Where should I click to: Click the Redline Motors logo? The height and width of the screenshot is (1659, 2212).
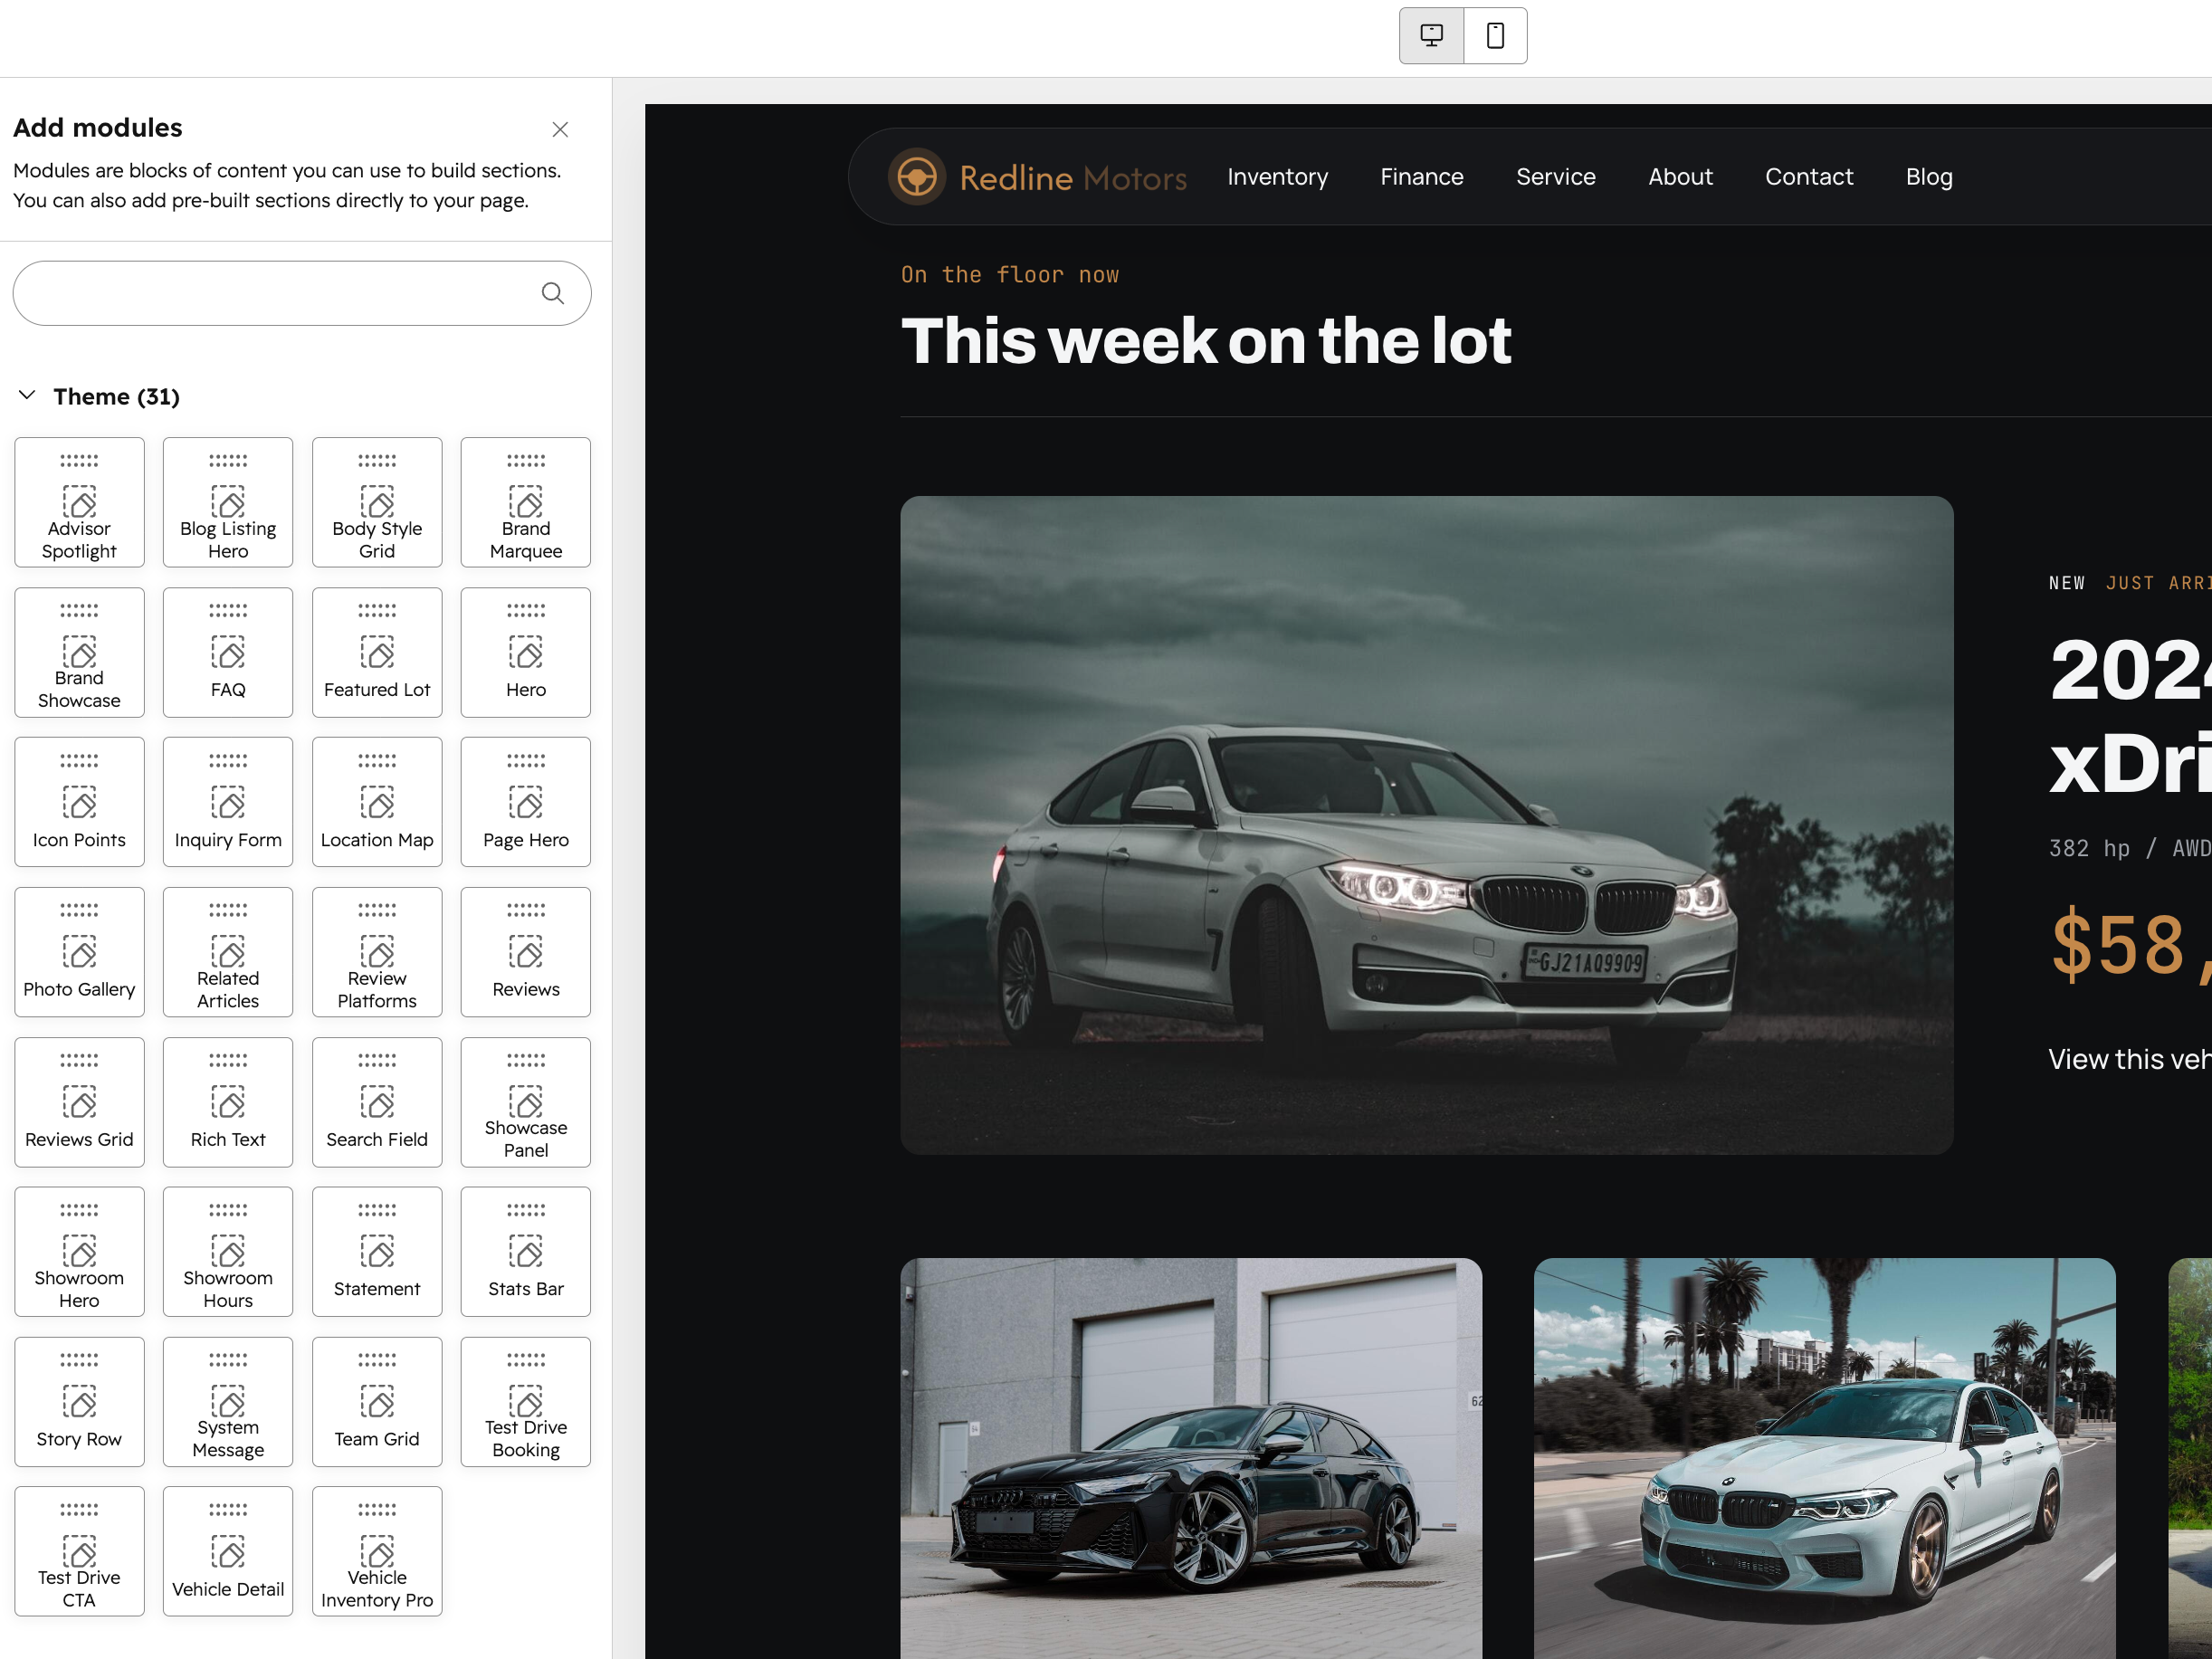[x=1037, y=177]
